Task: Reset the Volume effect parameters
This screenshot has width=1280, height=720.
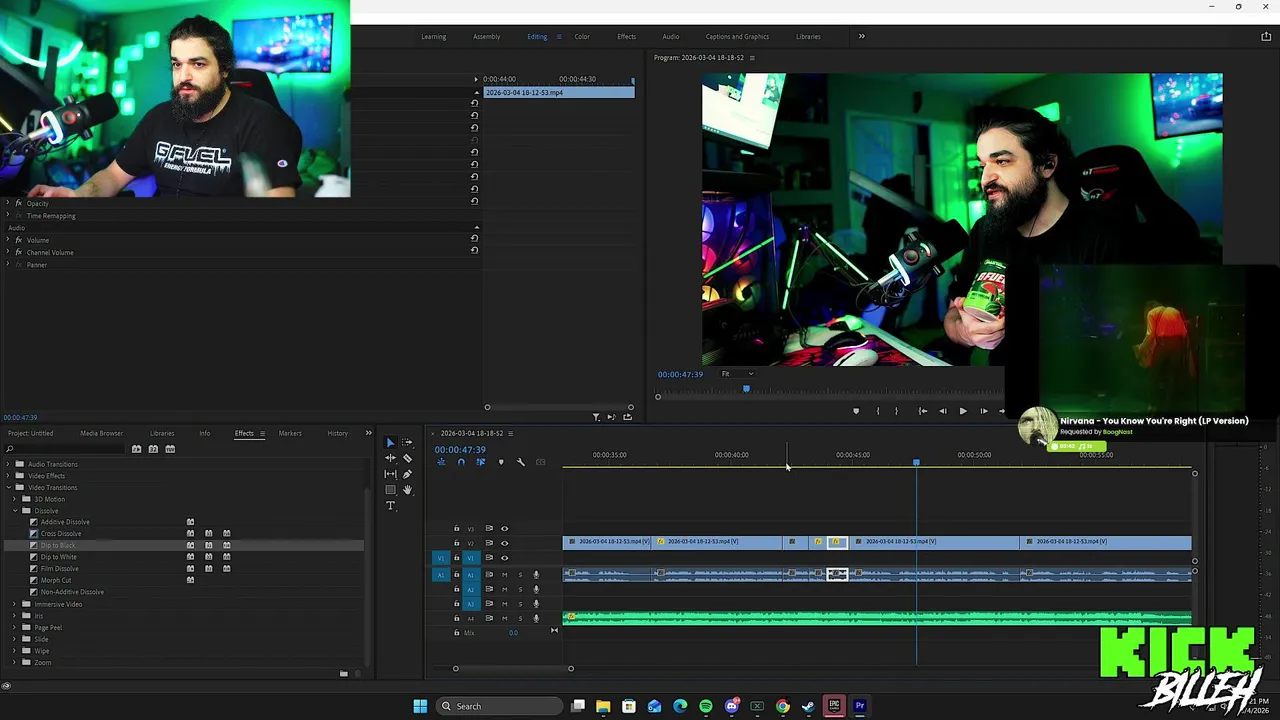Action: point(474,238)
